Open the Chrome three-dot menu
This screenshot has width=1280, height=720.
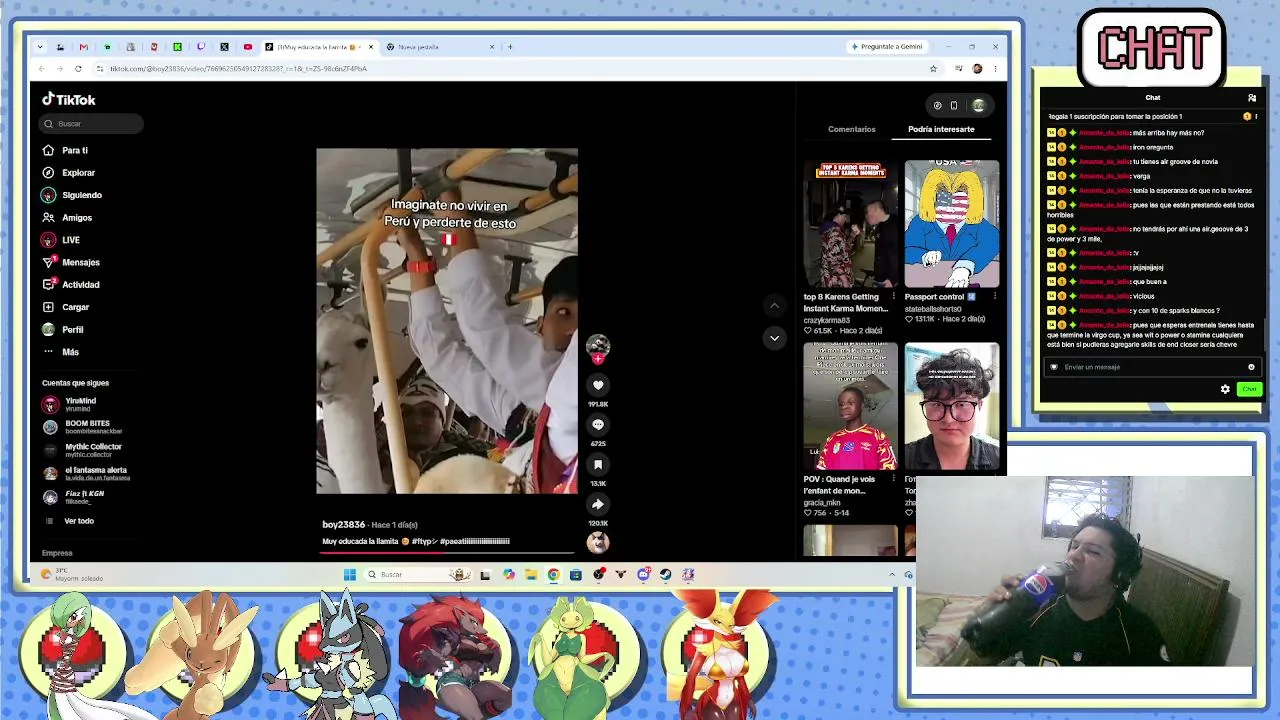(x=995, y=69)
